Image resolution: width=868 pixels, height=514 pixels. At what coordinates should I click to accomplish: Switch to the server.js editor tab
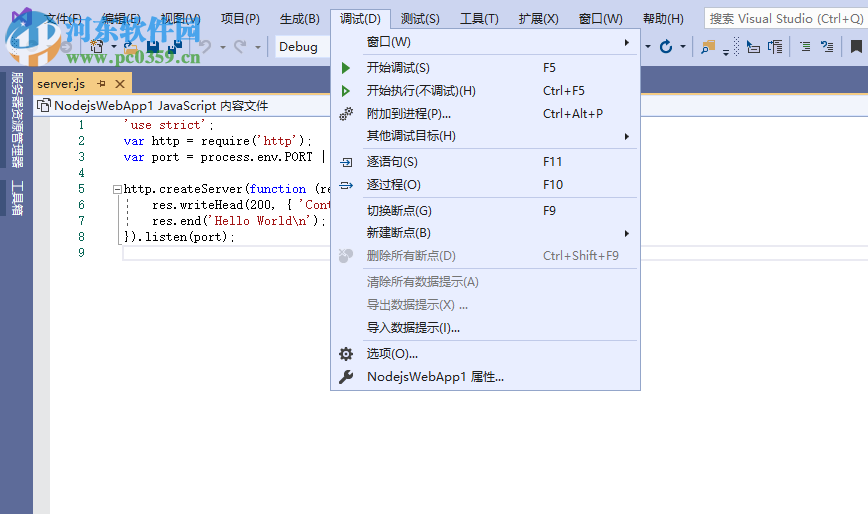[x=61, y=84]
